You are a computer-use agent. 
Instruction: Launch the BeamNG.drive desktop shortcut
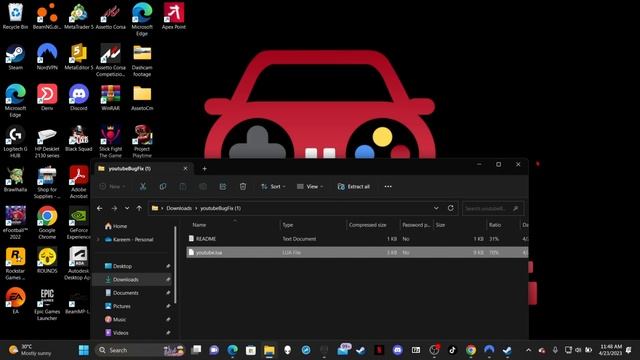(x=47, y=16)
